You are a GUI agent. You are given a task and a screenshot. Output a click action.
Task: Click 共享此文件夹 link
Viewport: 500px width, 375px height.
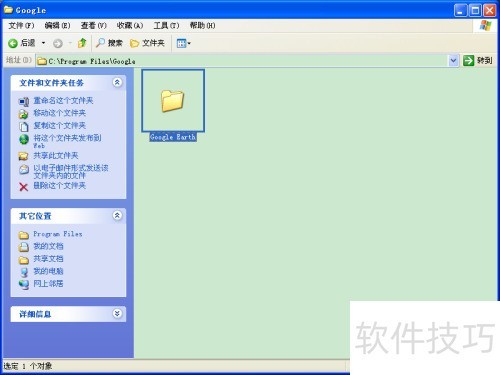click(x=56, y=156)
